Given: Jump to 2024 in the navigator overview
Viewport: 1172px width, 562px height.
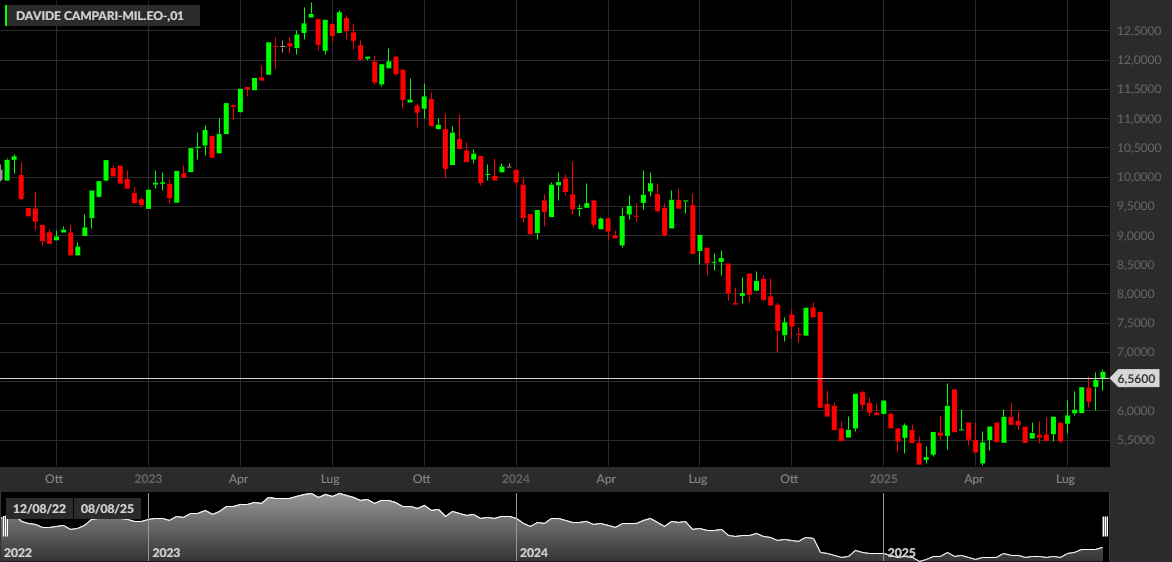Looking at the screenshot, I should pos(534,553).
